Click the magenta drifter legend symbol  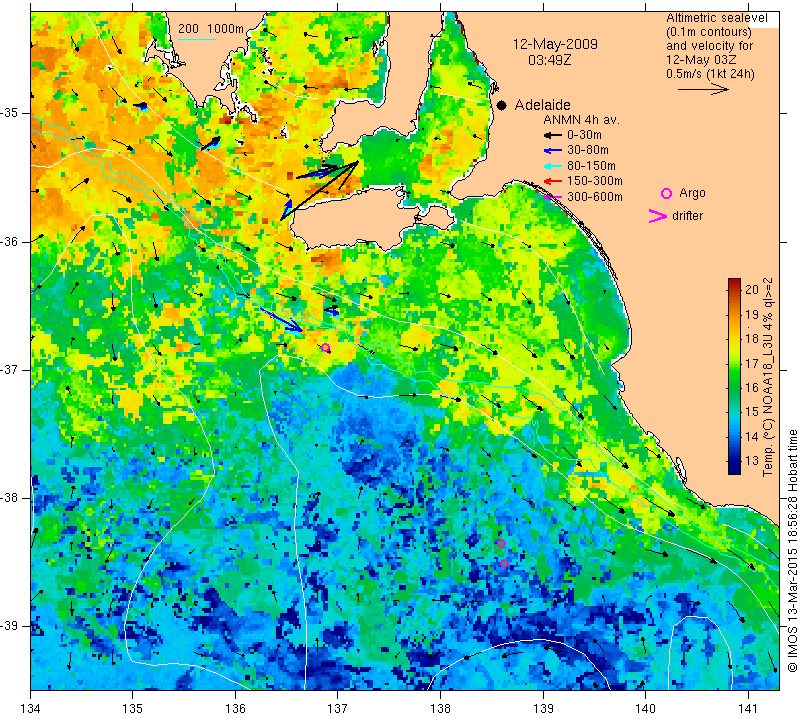pyautogui.click(x=658, y=216)
